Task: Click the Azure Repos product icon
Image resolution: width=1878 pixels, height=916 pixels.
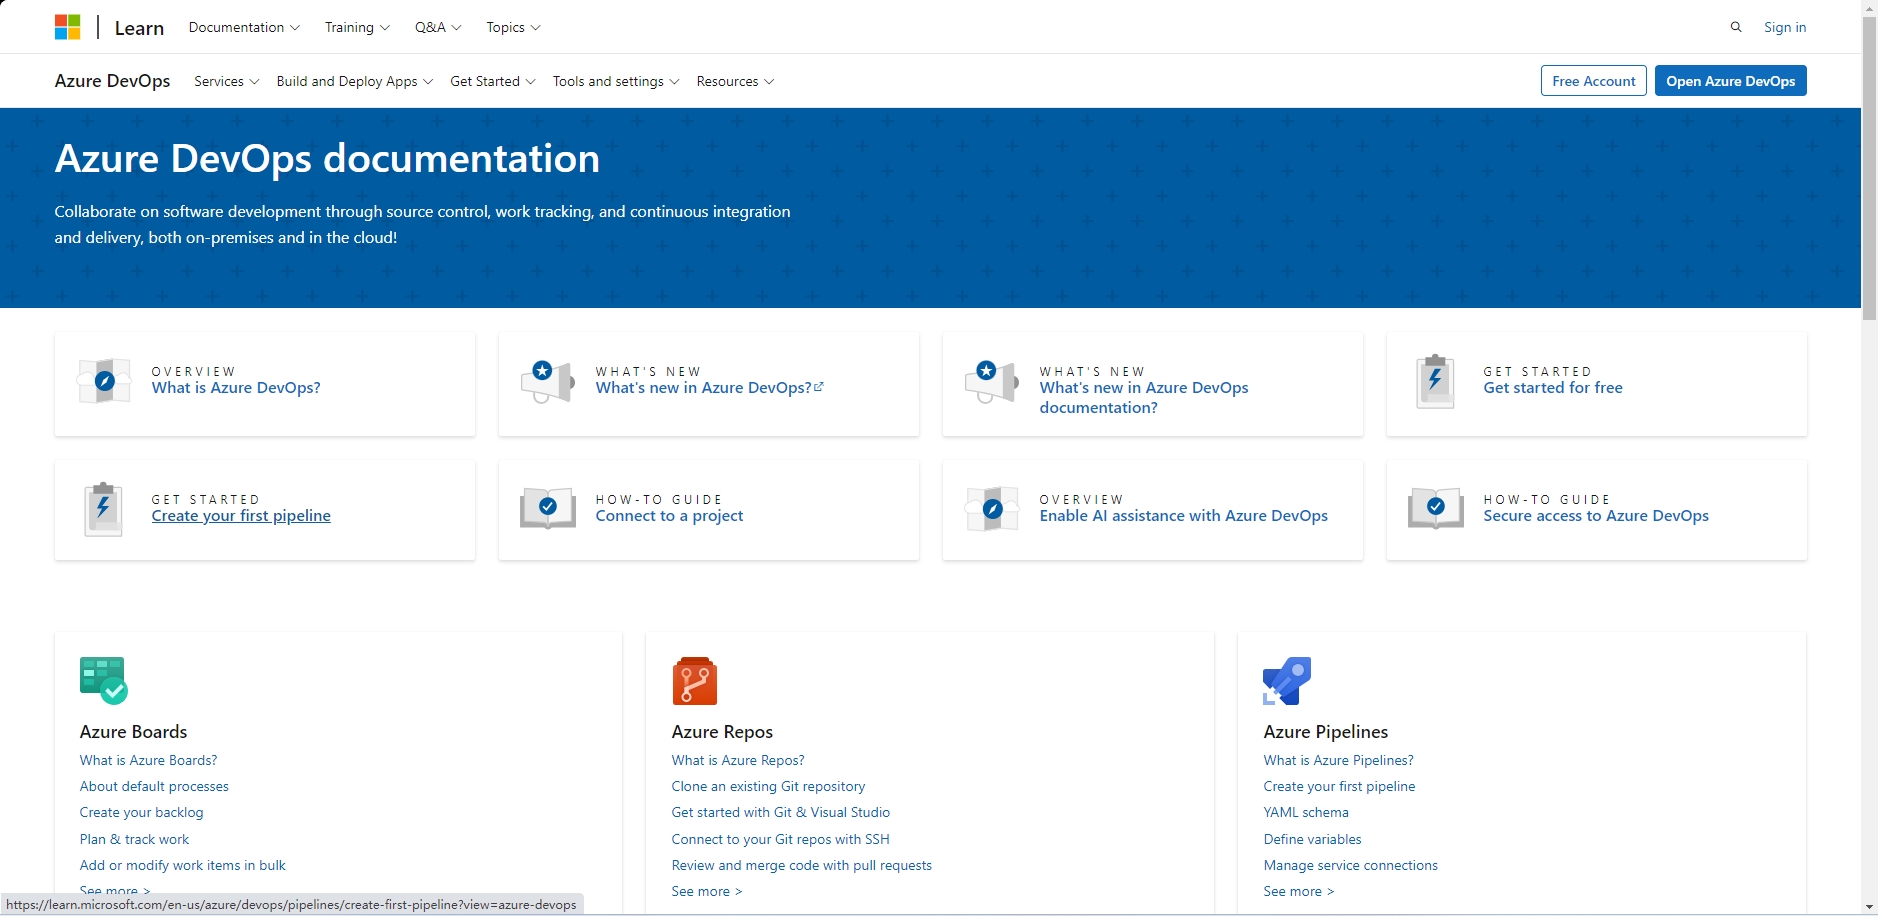Action: coord(693,680)
